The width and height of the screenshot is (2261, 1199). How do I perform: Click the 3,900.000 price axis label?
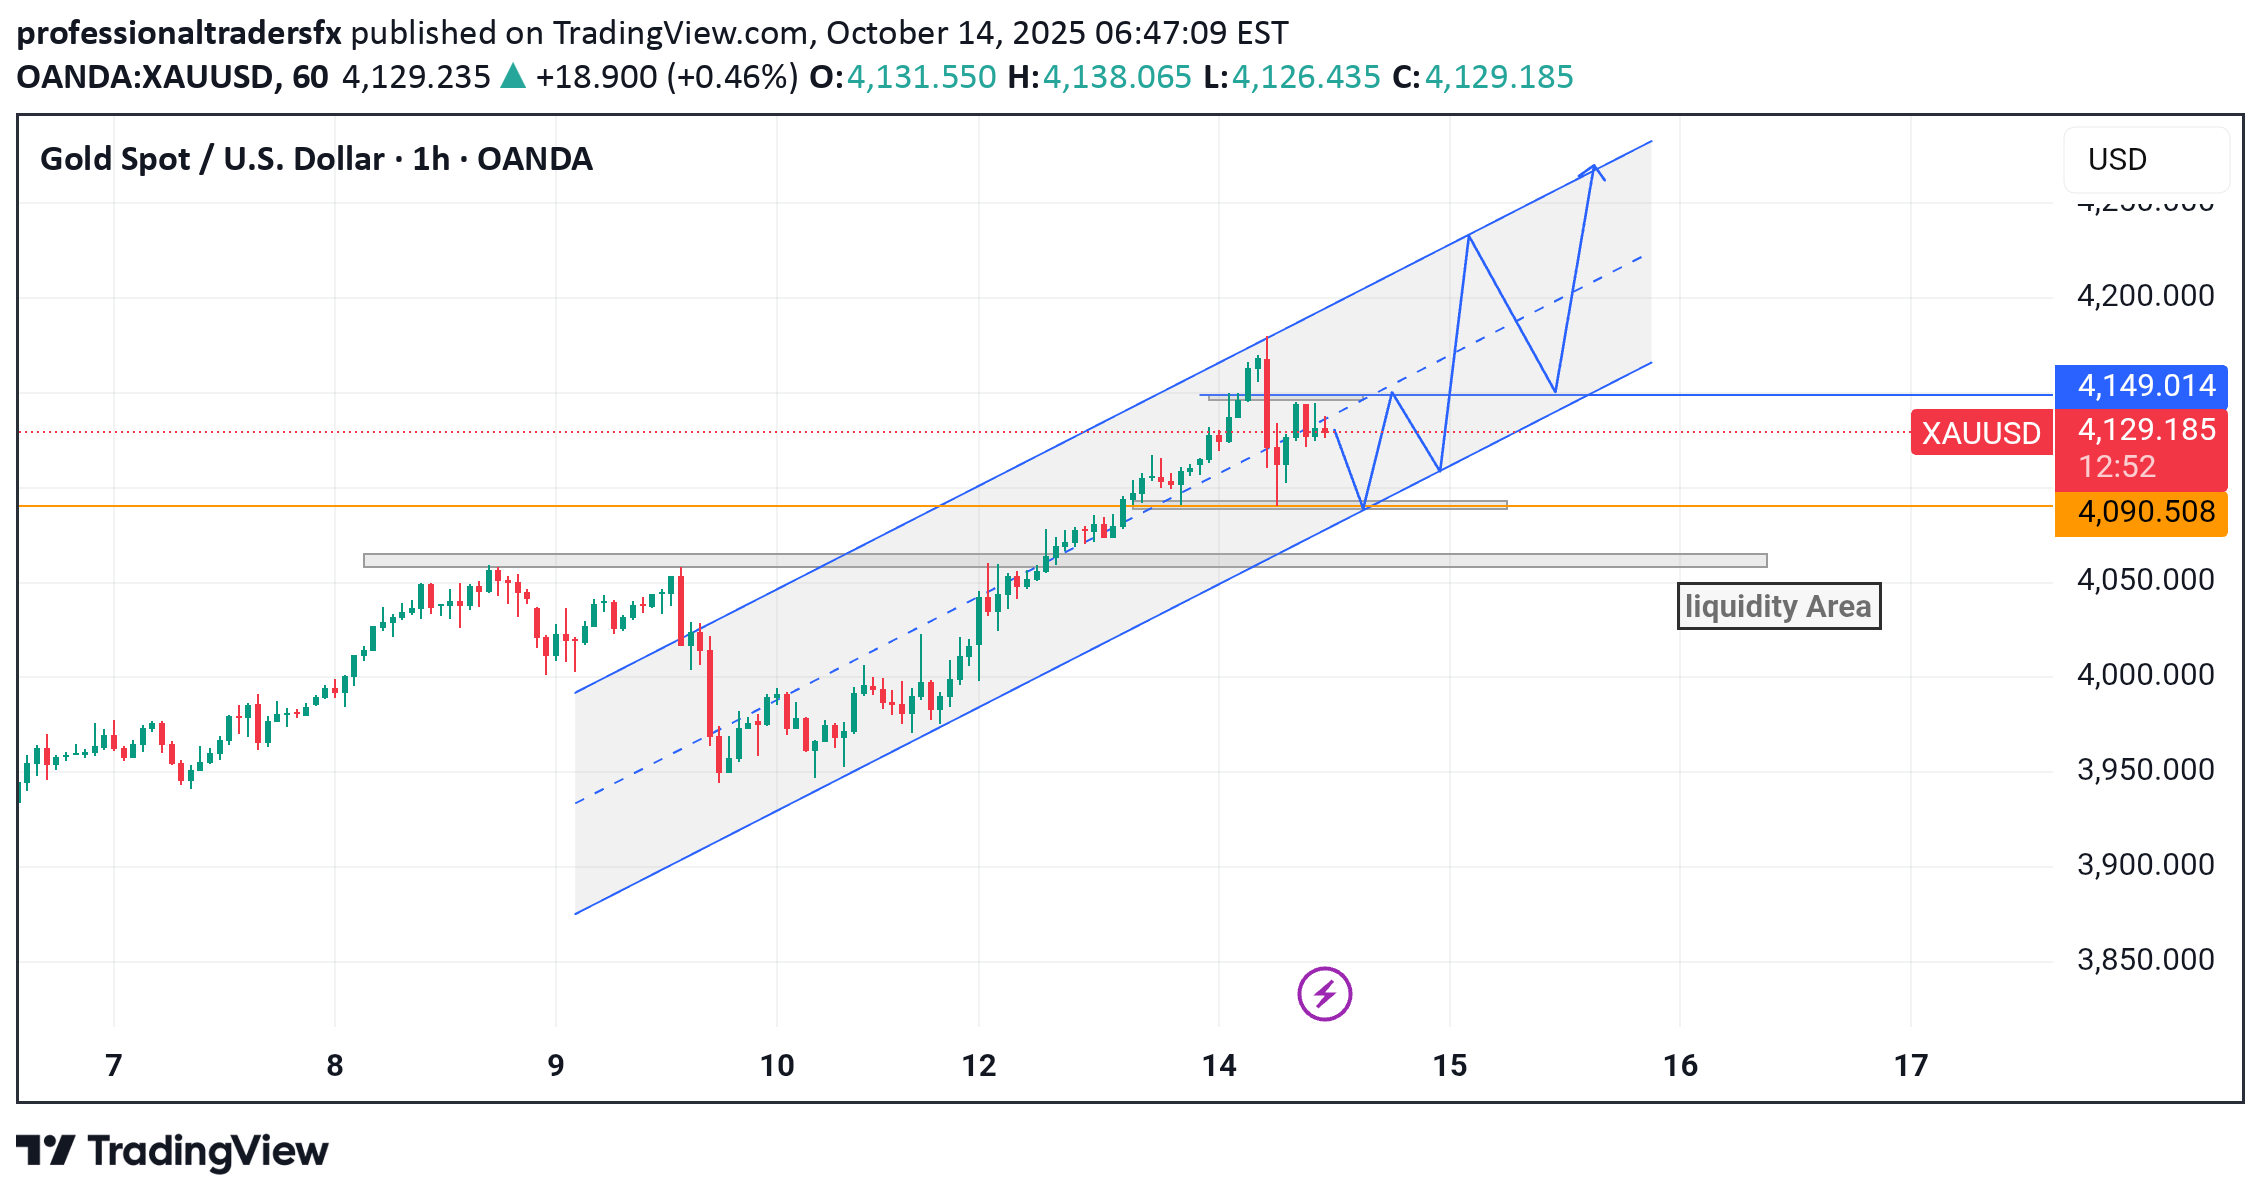tap(2145, 865)
